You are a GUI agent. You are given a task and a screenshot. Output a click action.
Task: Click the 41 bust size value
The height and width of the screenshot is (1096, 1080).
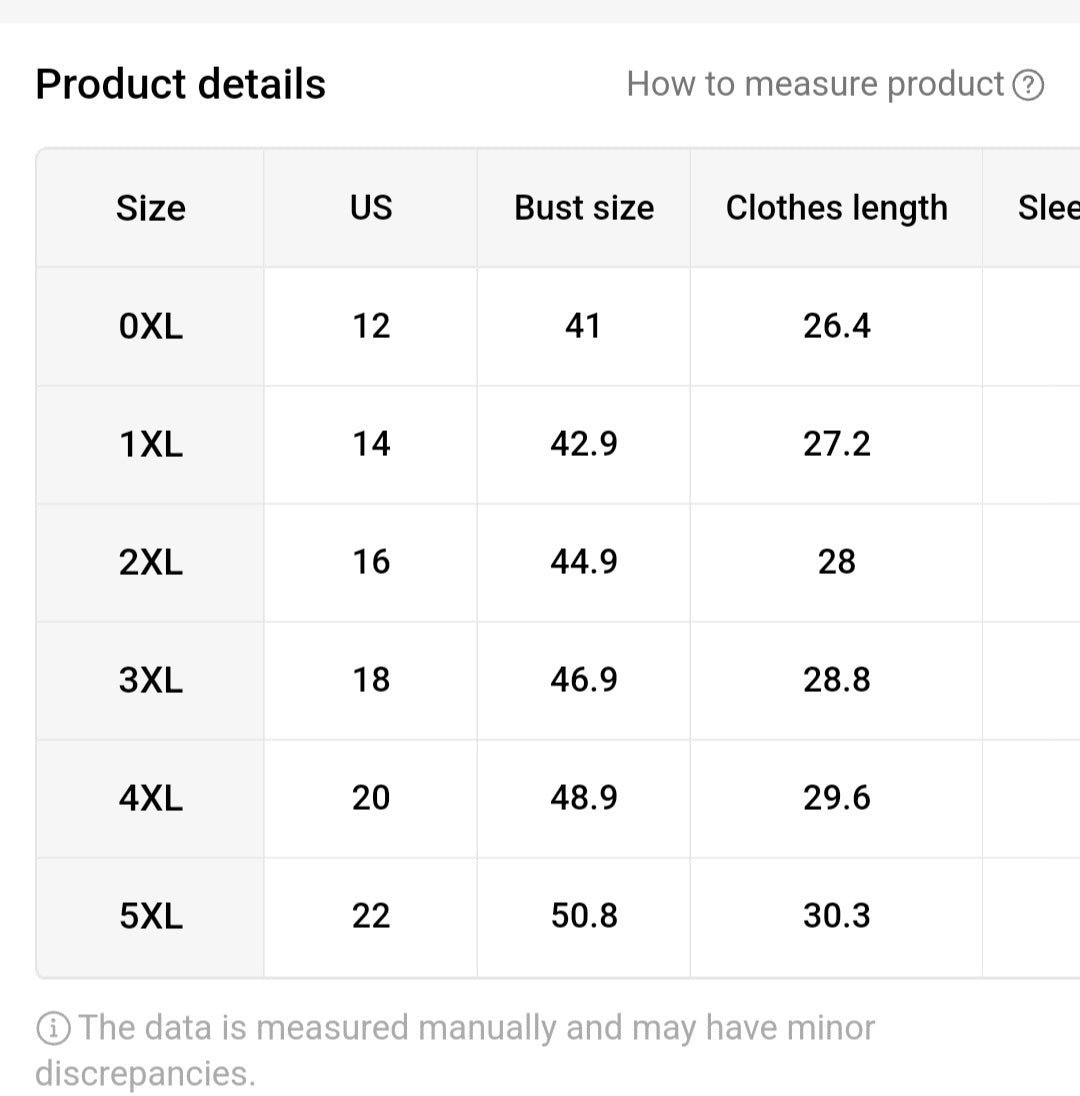(583, 326)
